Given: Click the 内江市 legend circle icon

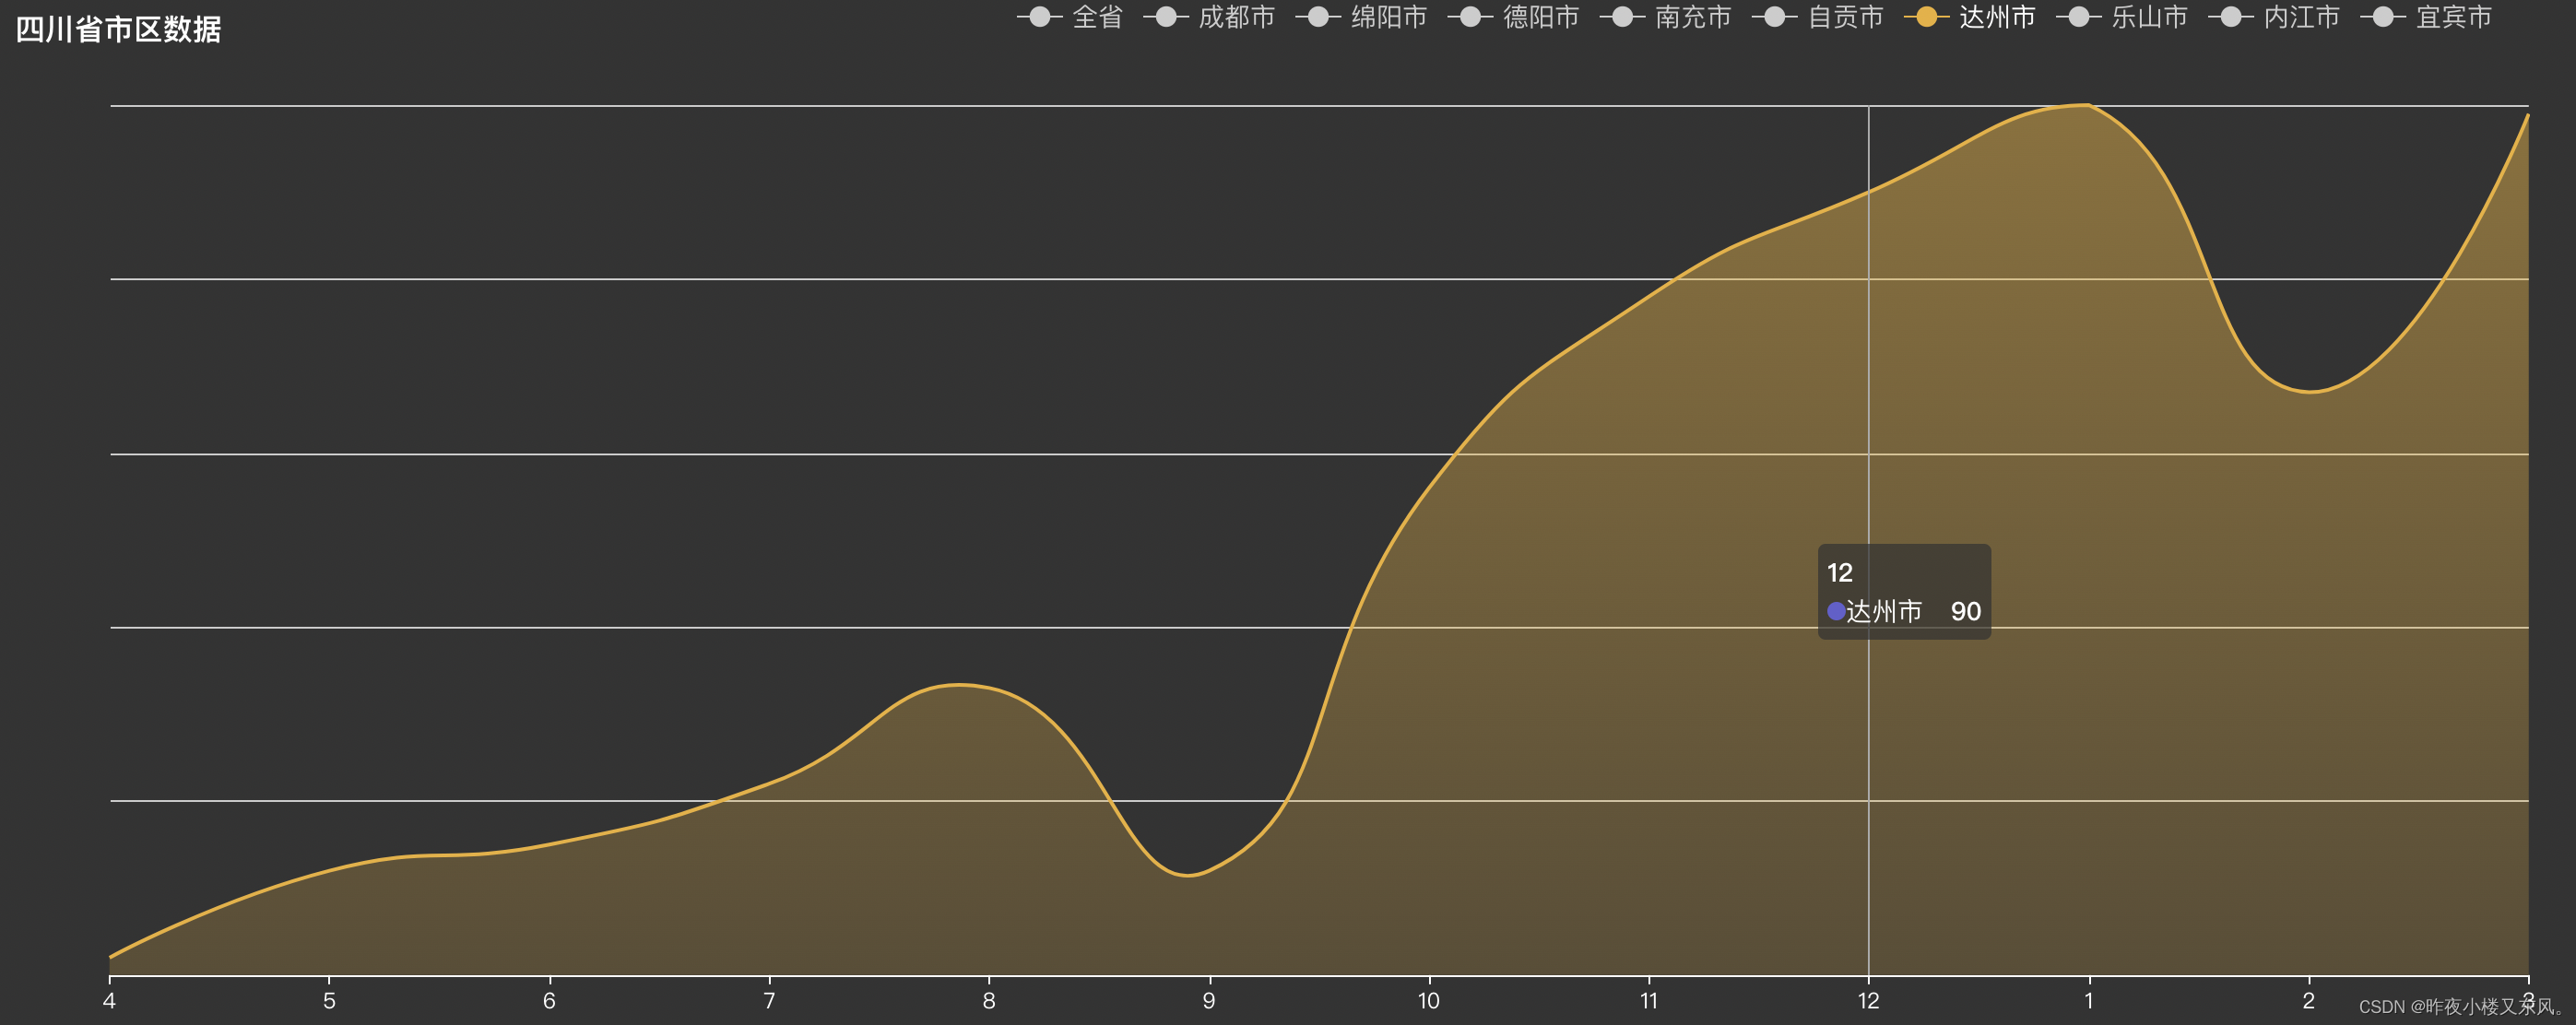Looking at the screenshot, I should [x=2230, y=17].
